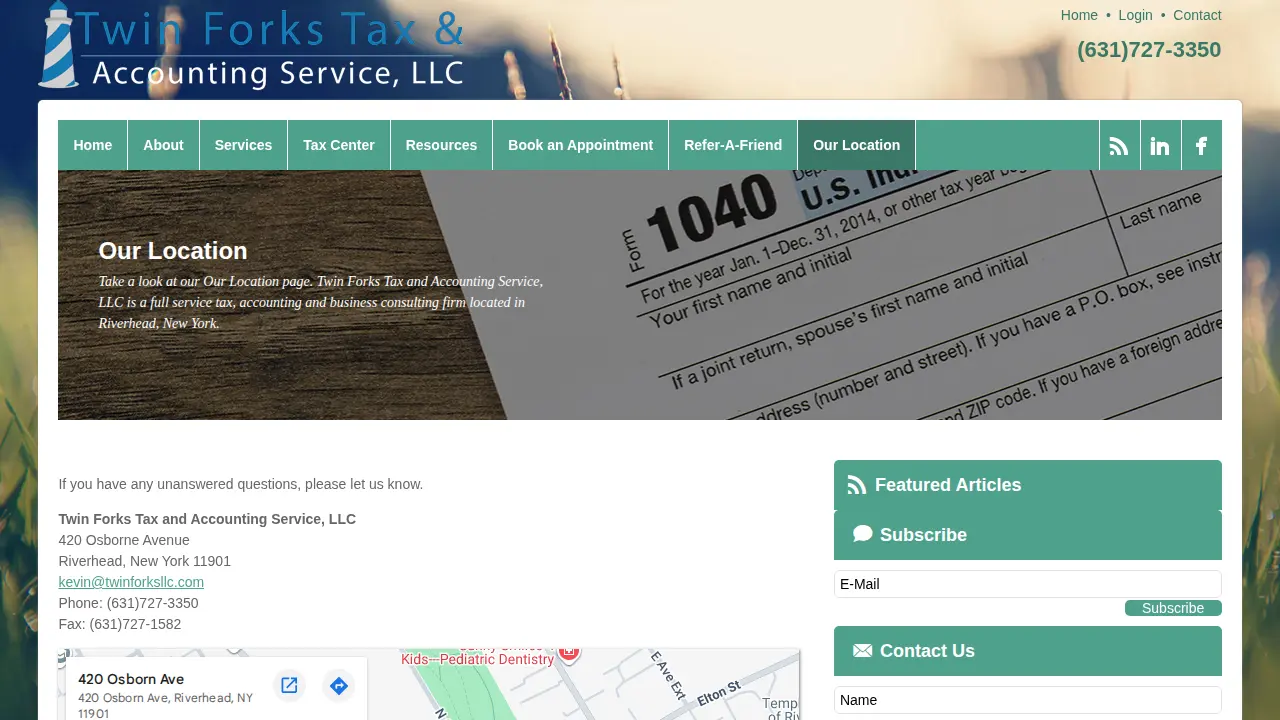Click the Login link
This screenshot has height=720, width=1280.
1135,15
